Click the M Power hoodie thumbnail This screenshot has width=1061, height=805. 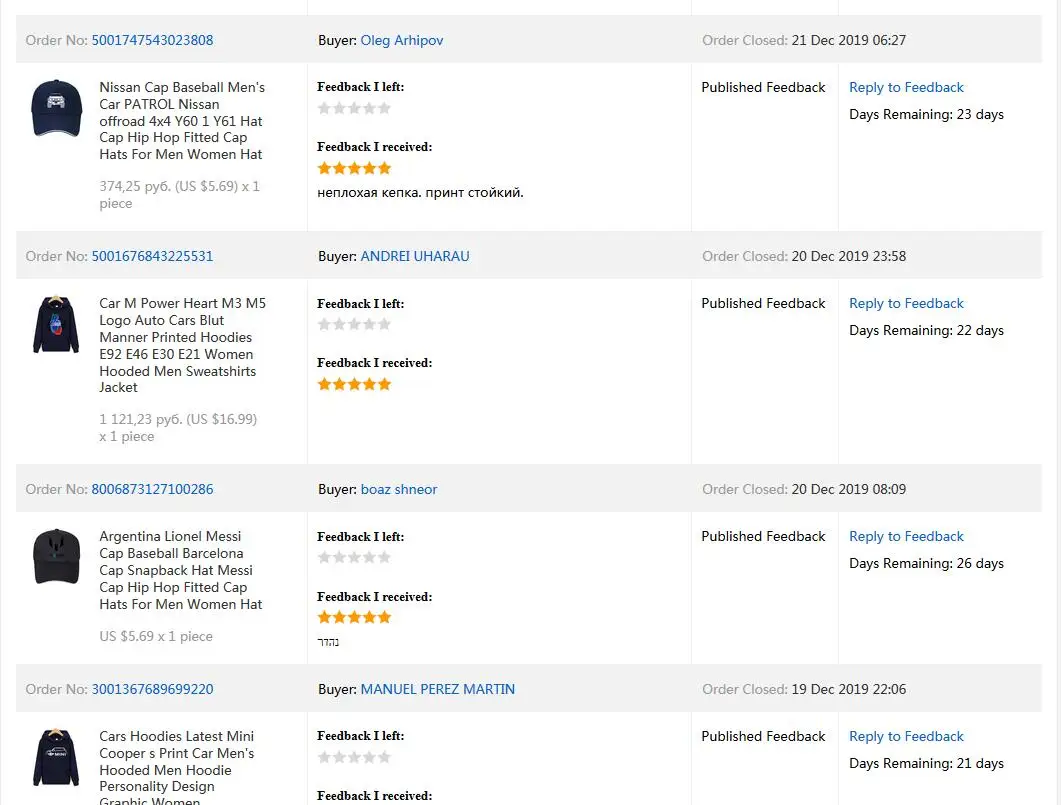pyautogui.click(x=57, y=324)
